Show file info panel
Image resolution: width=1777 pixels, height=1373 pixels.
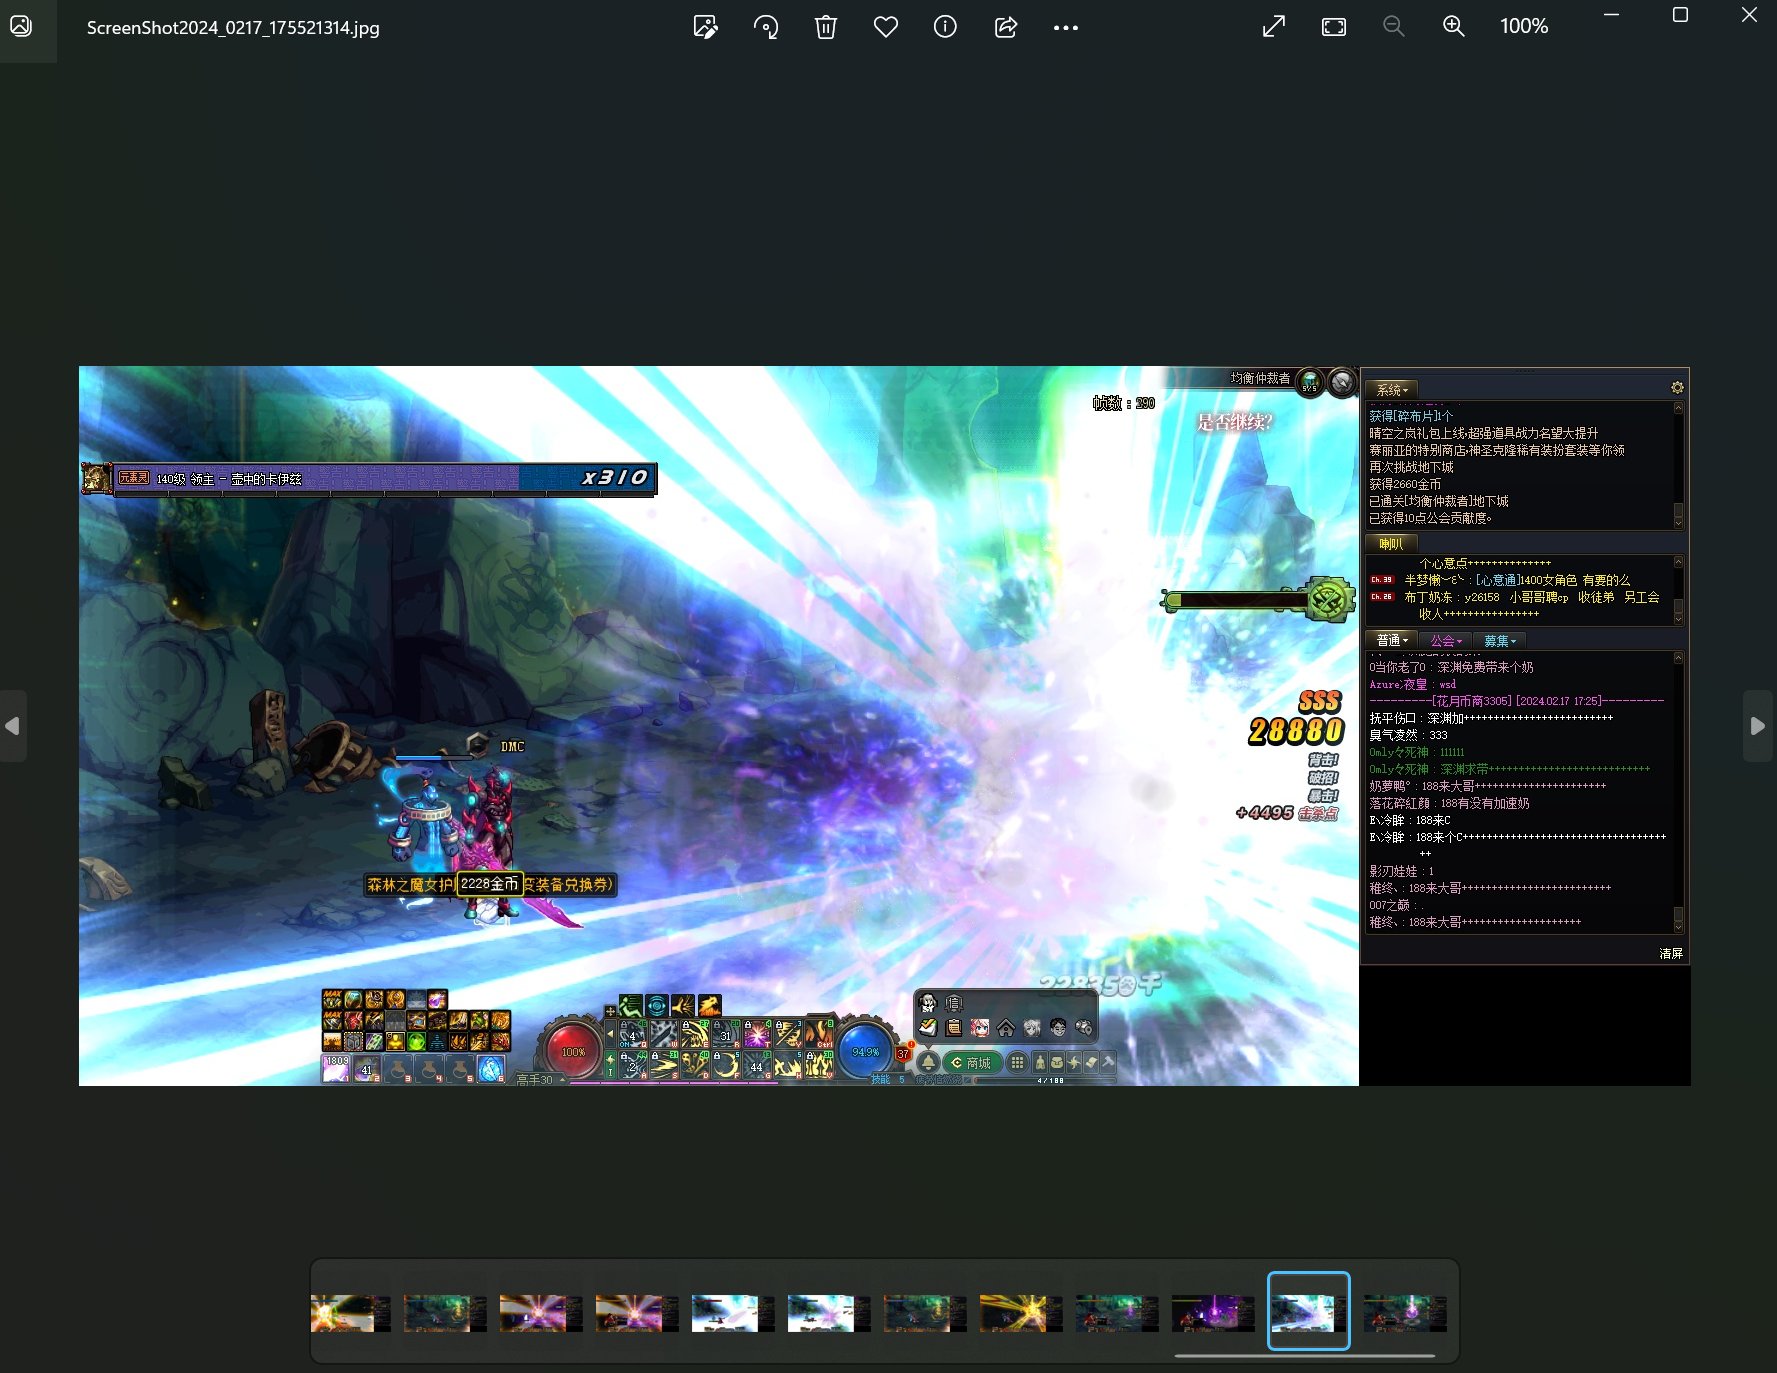click(945, 27)
